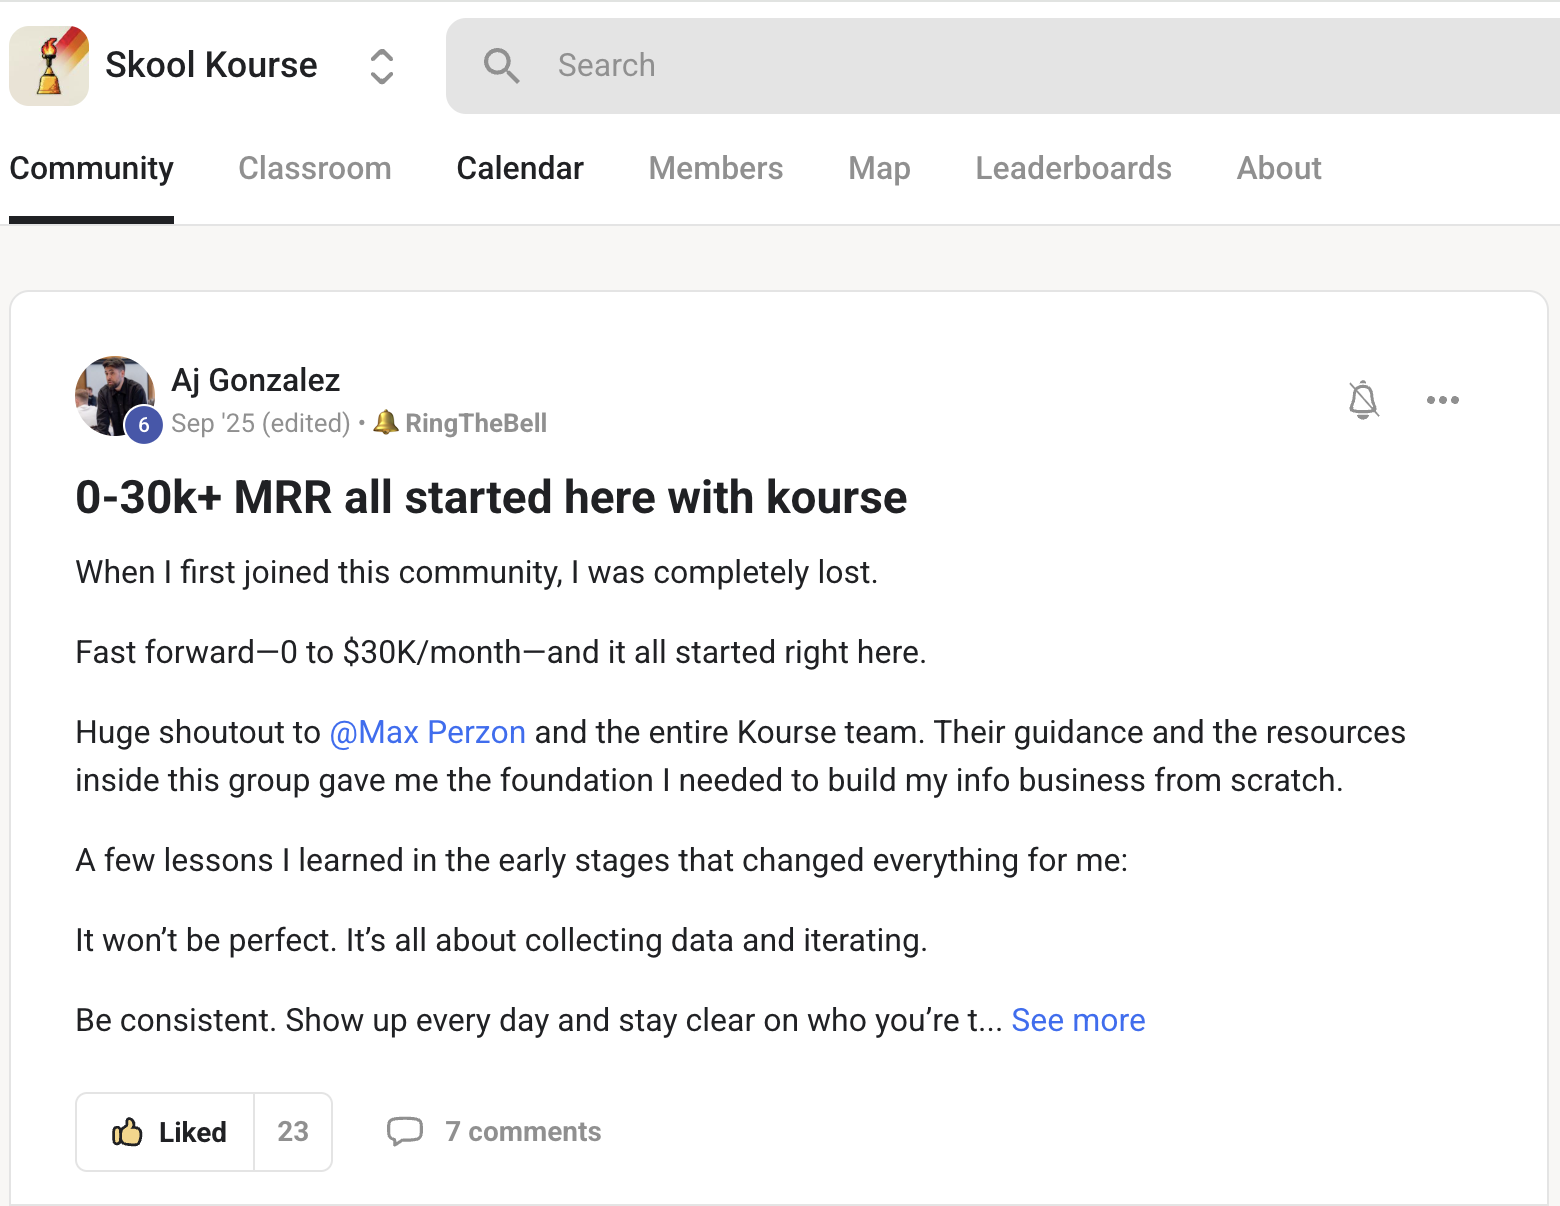
Task: Expand the post with See more
Action: [1078, 1020]
